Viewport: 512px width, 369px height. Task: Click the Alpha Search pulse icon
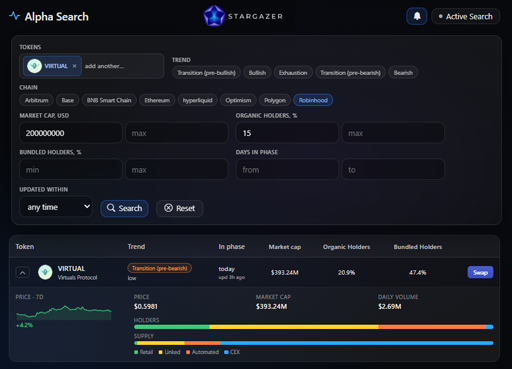(14, 16)
